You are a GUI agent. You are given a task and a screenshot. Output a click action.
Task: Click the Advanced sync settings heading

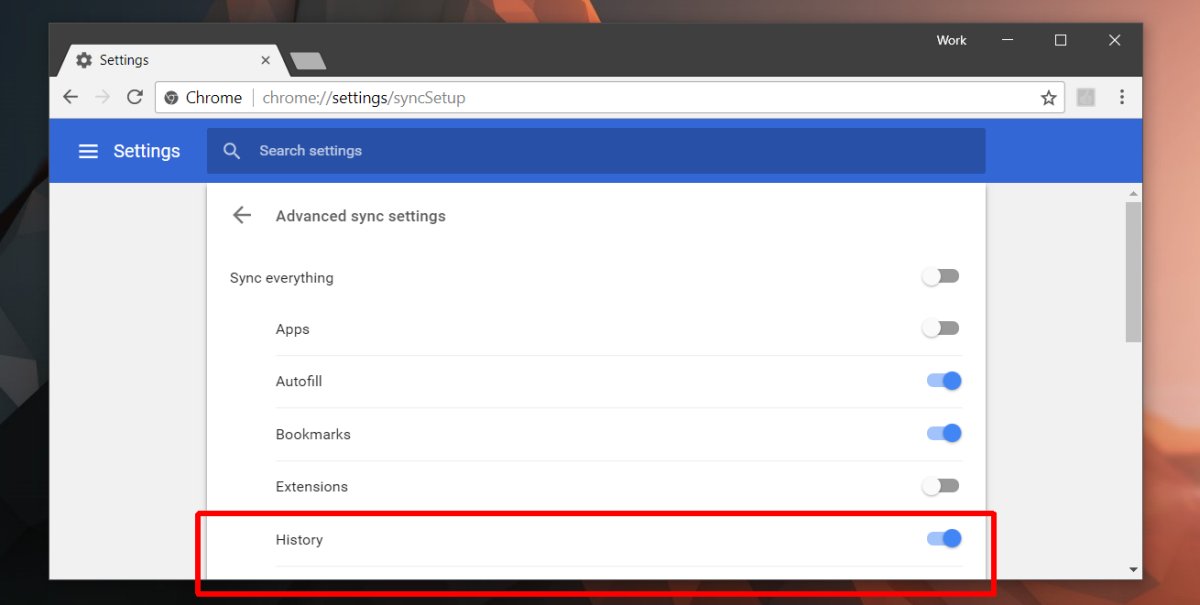click(361, 216)
